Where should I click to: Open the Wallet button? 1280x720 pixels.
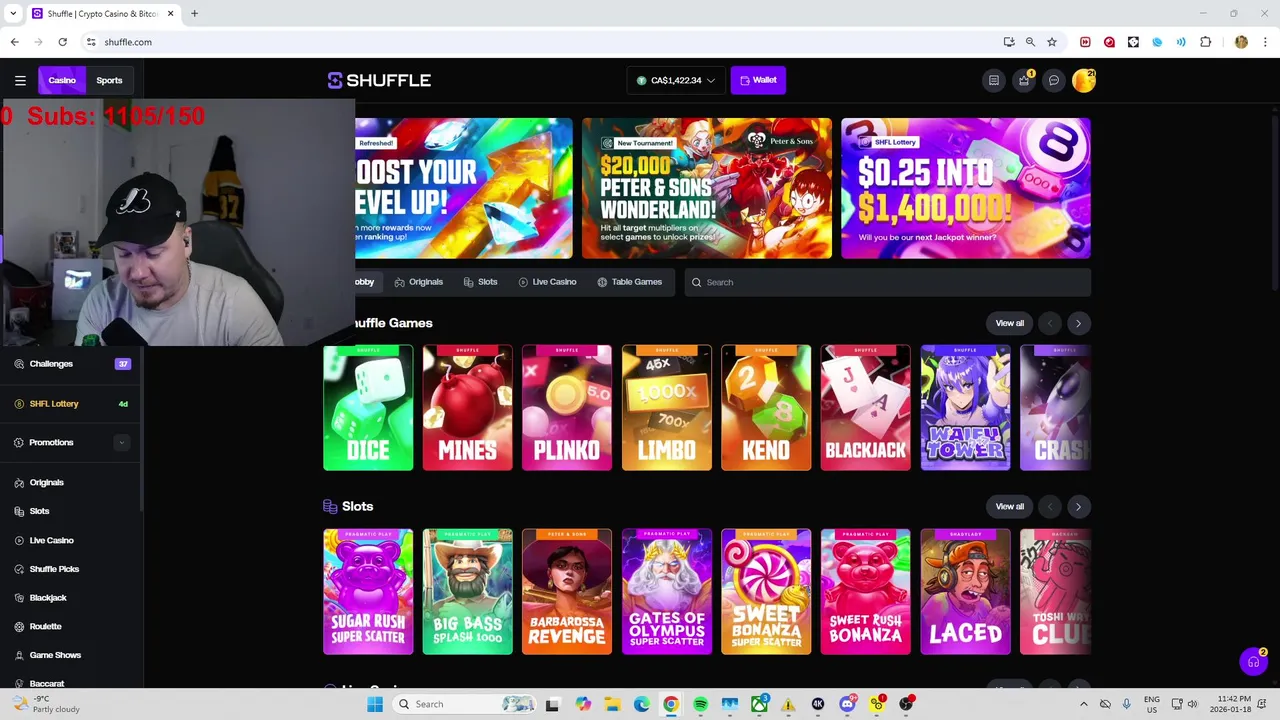(x=758, y=80)
